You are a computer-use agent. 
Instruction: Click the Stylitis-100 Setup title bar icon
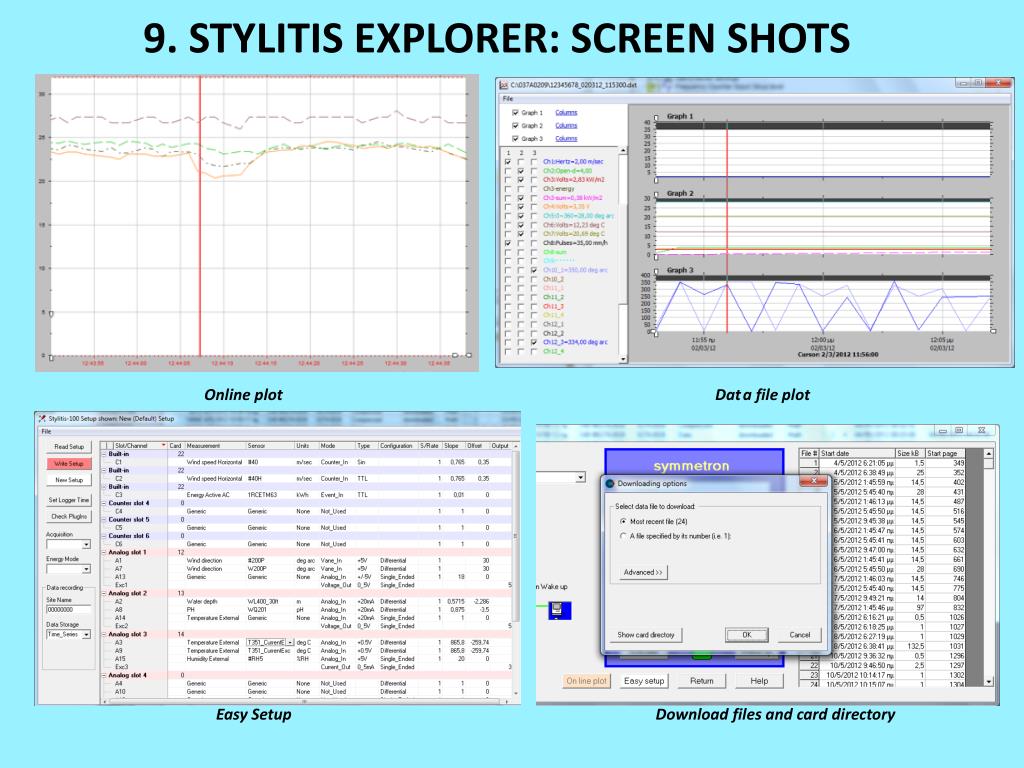click(42, 419)
